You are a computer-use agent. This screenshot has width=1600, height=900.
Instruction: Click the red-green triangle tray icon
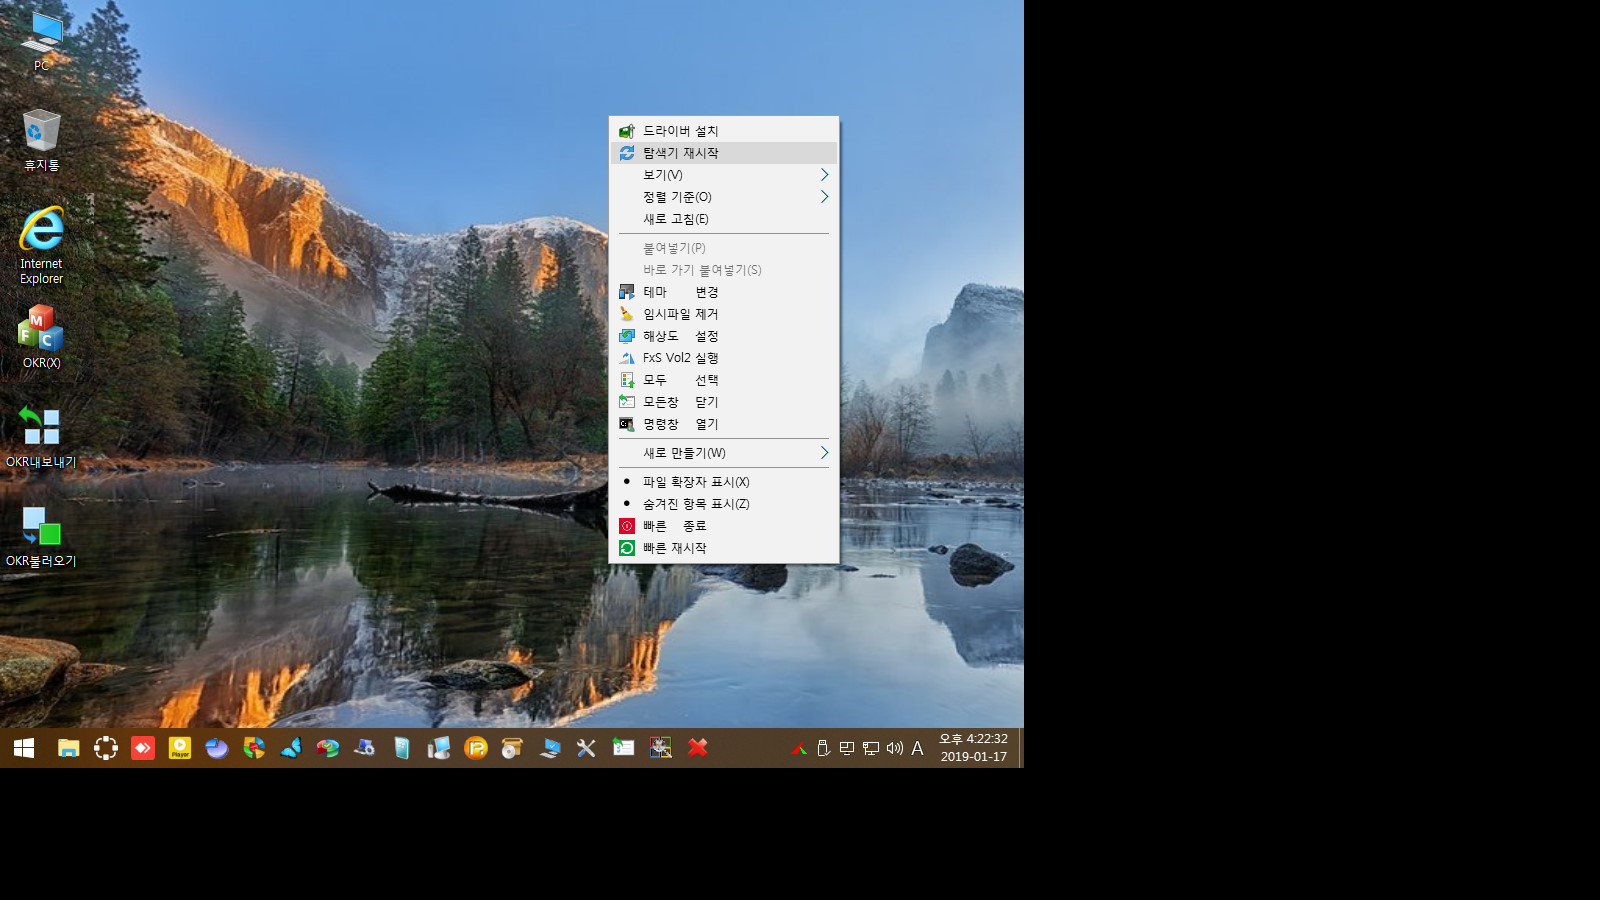[x=799, y=748]
